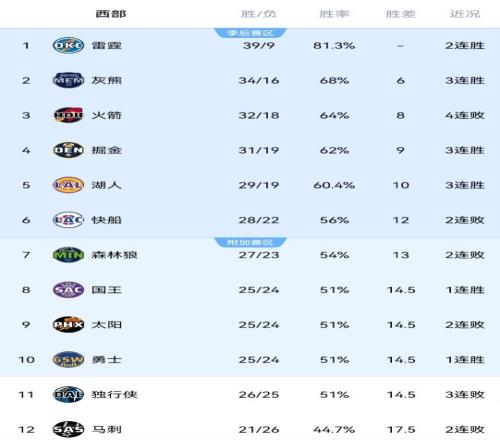Open the GSW Warriors logo

68,360
